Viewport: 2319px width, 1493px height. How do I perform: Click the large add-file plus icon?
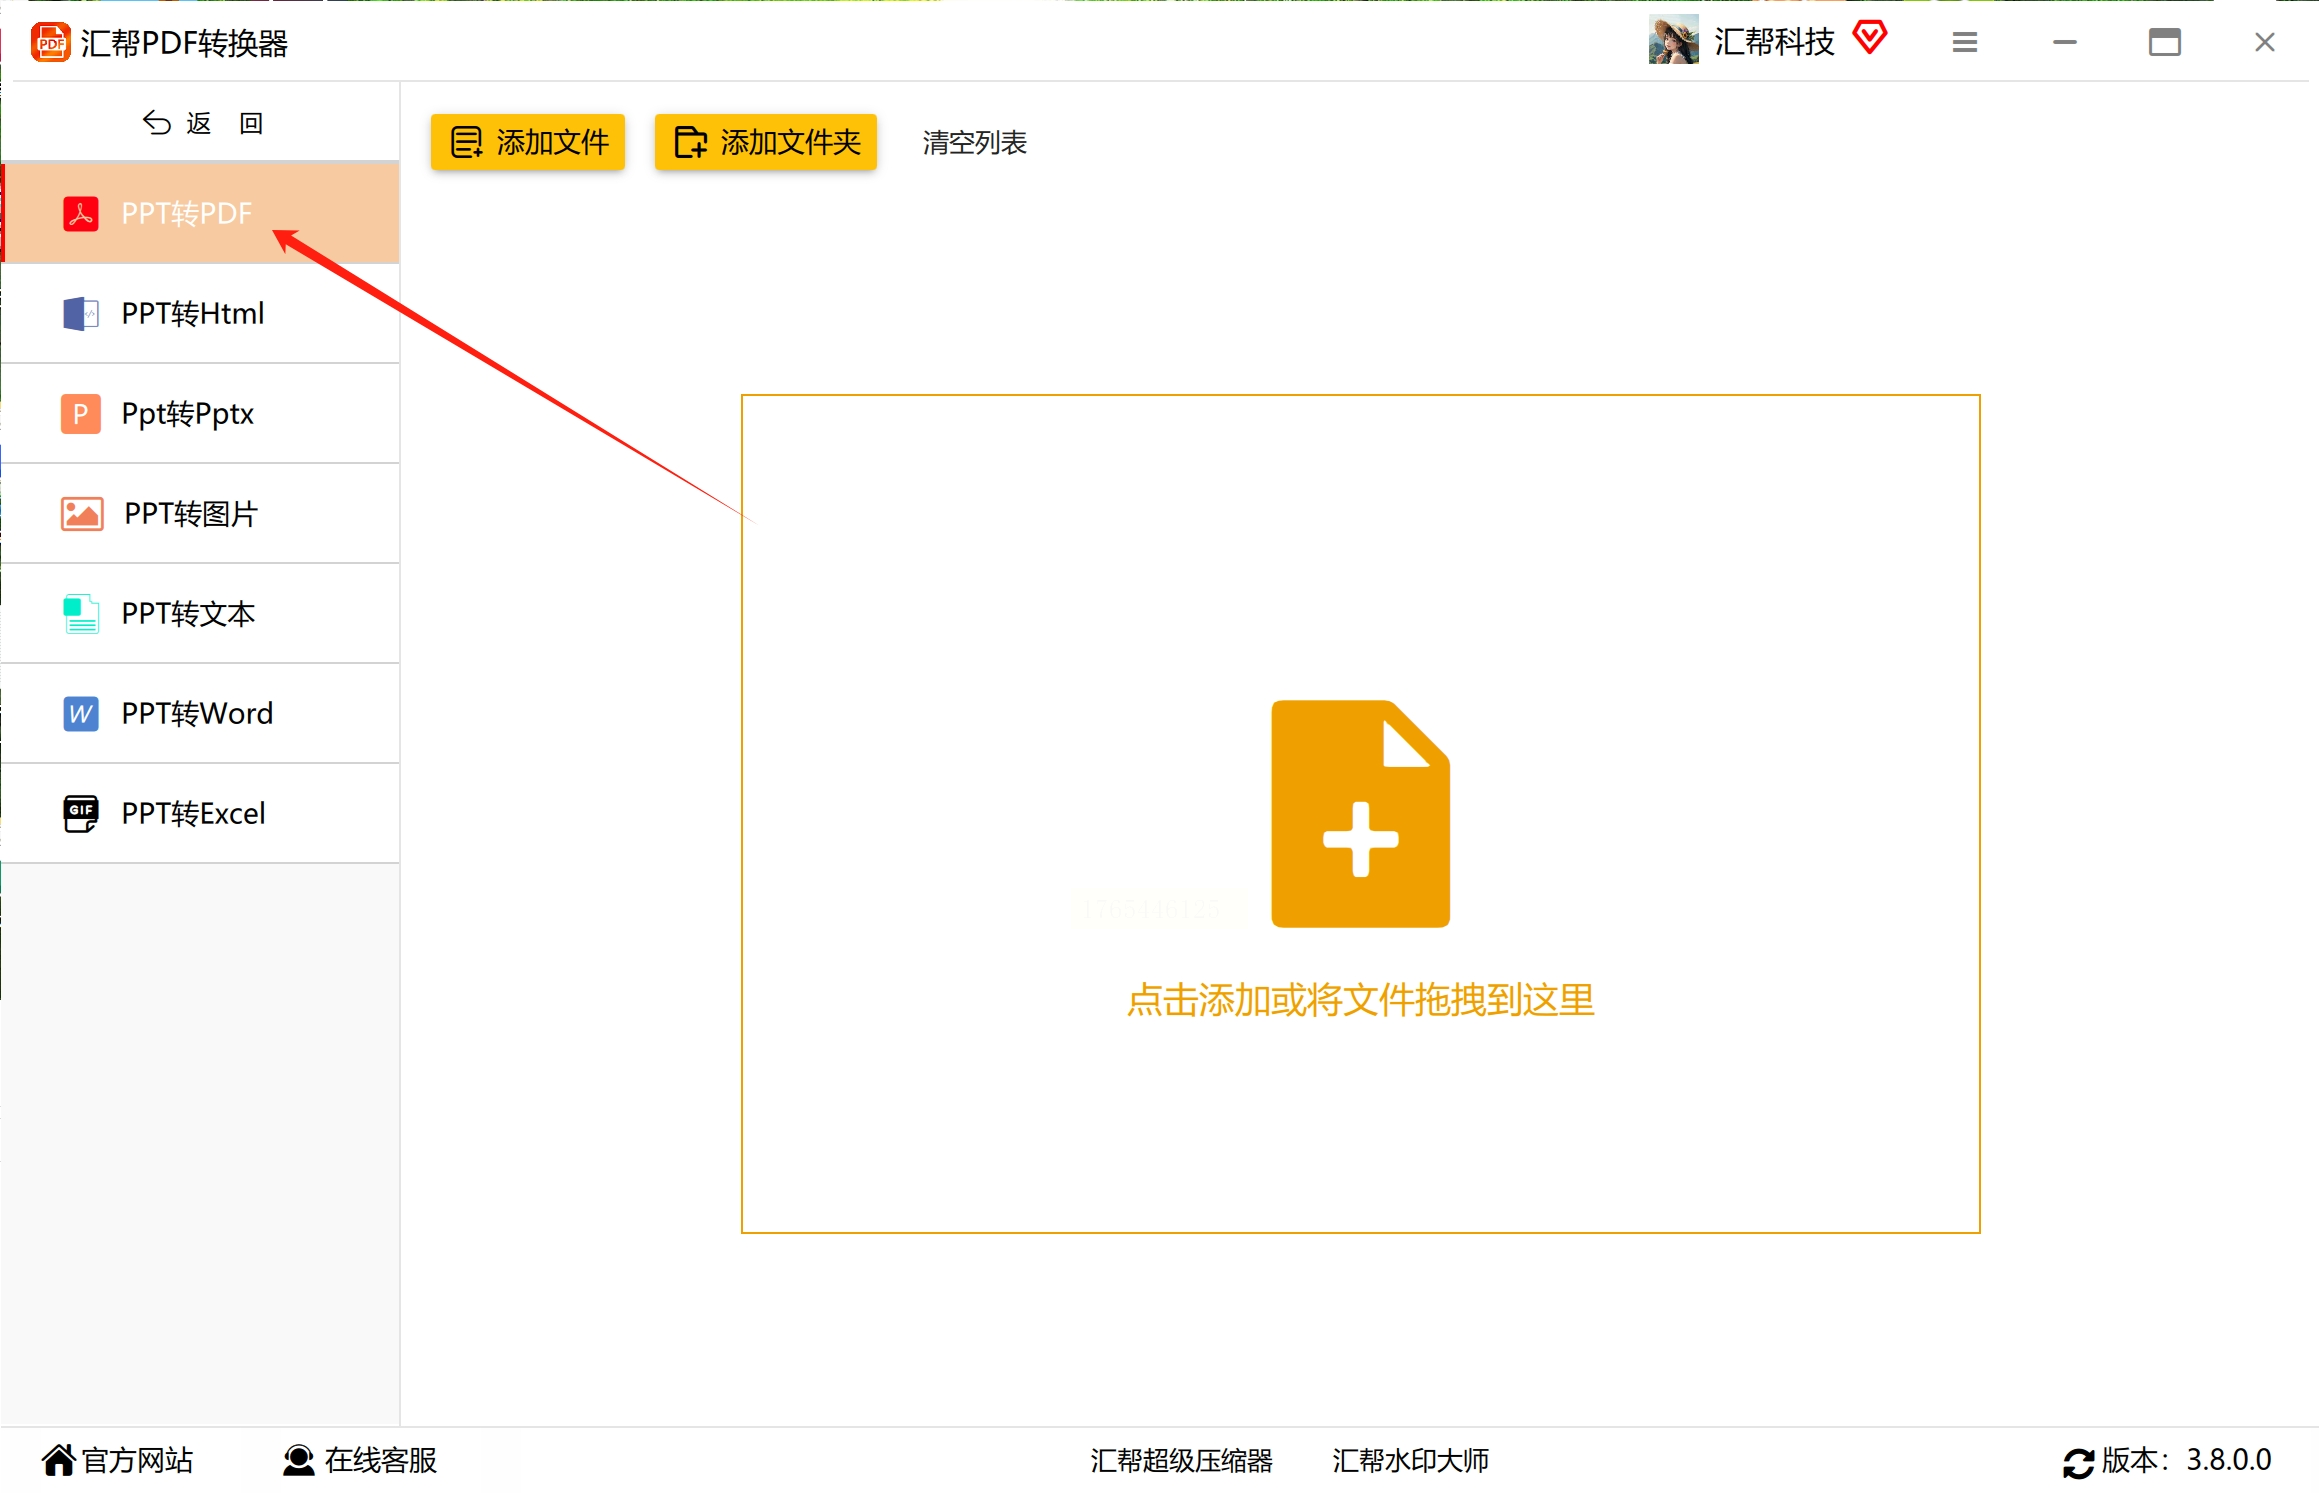click(x=1360, y=813)
